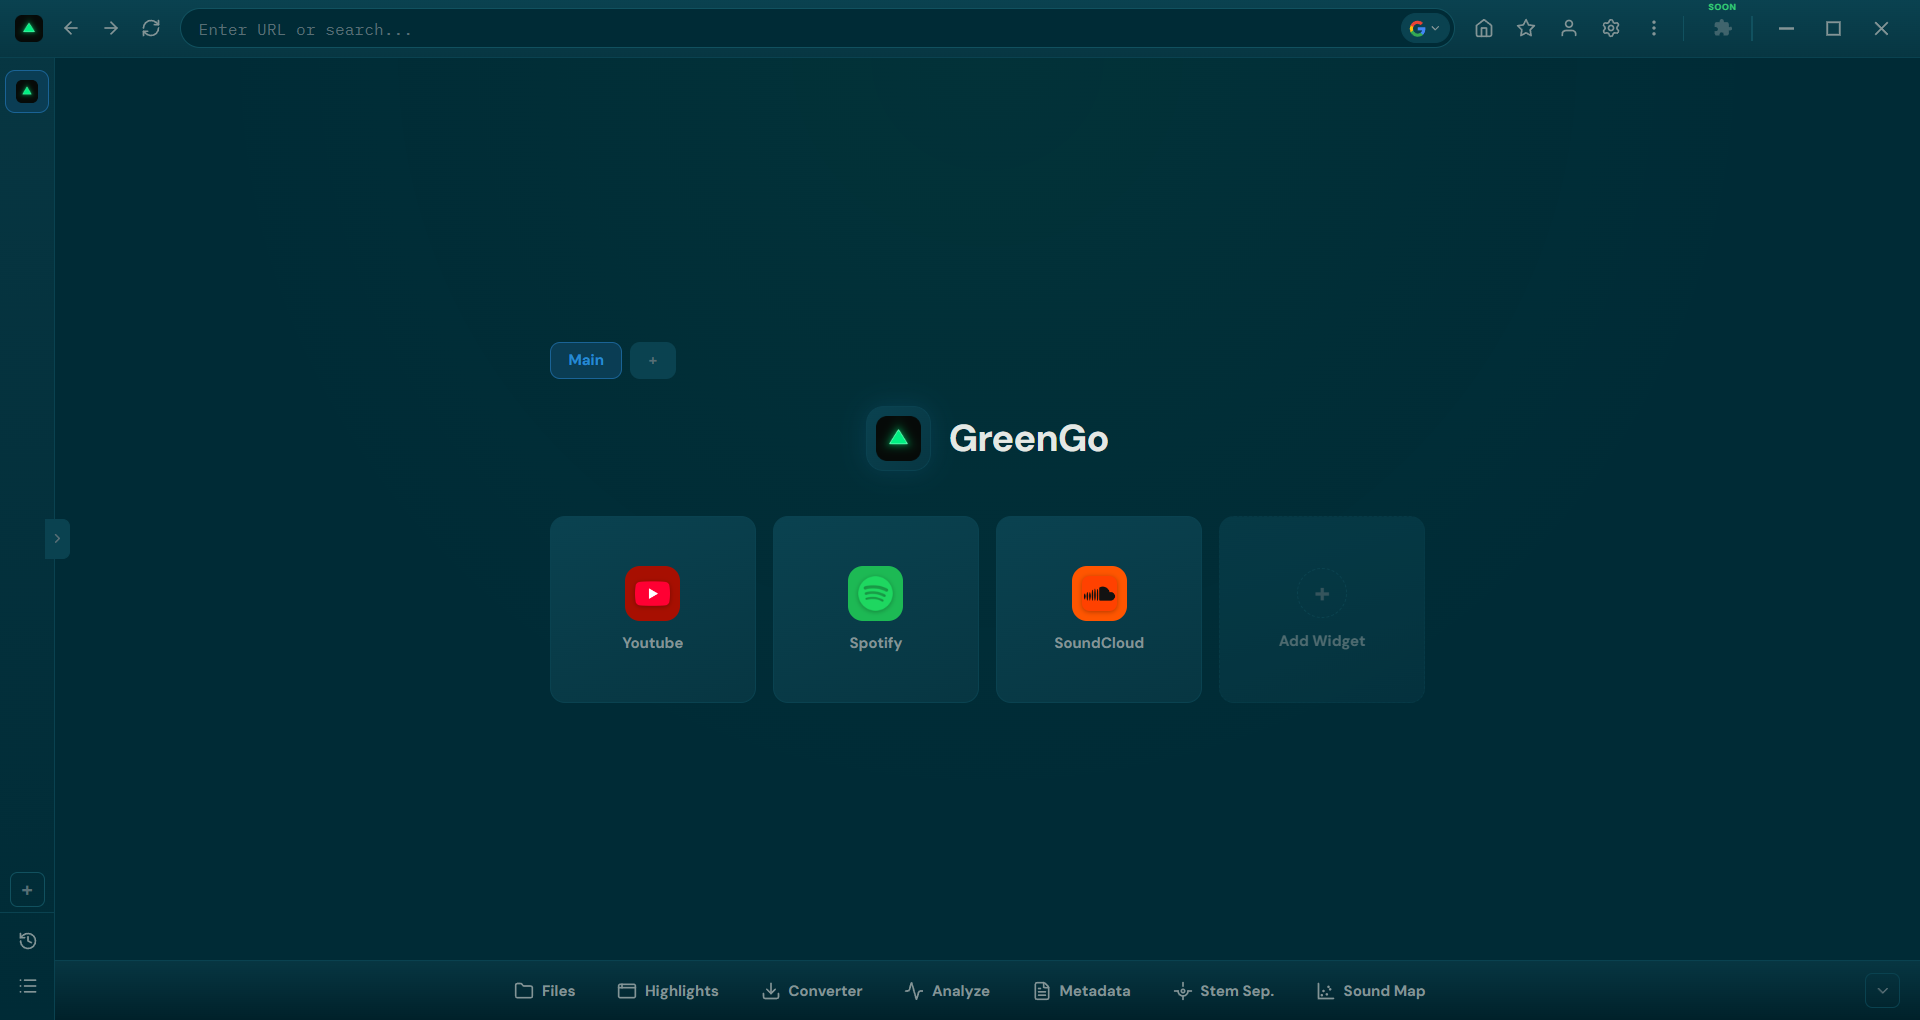Image resolution: width=1920 pixels, height=1020 pixels.
Task: Close the GreenGo window
Action: click(1881, 29)
